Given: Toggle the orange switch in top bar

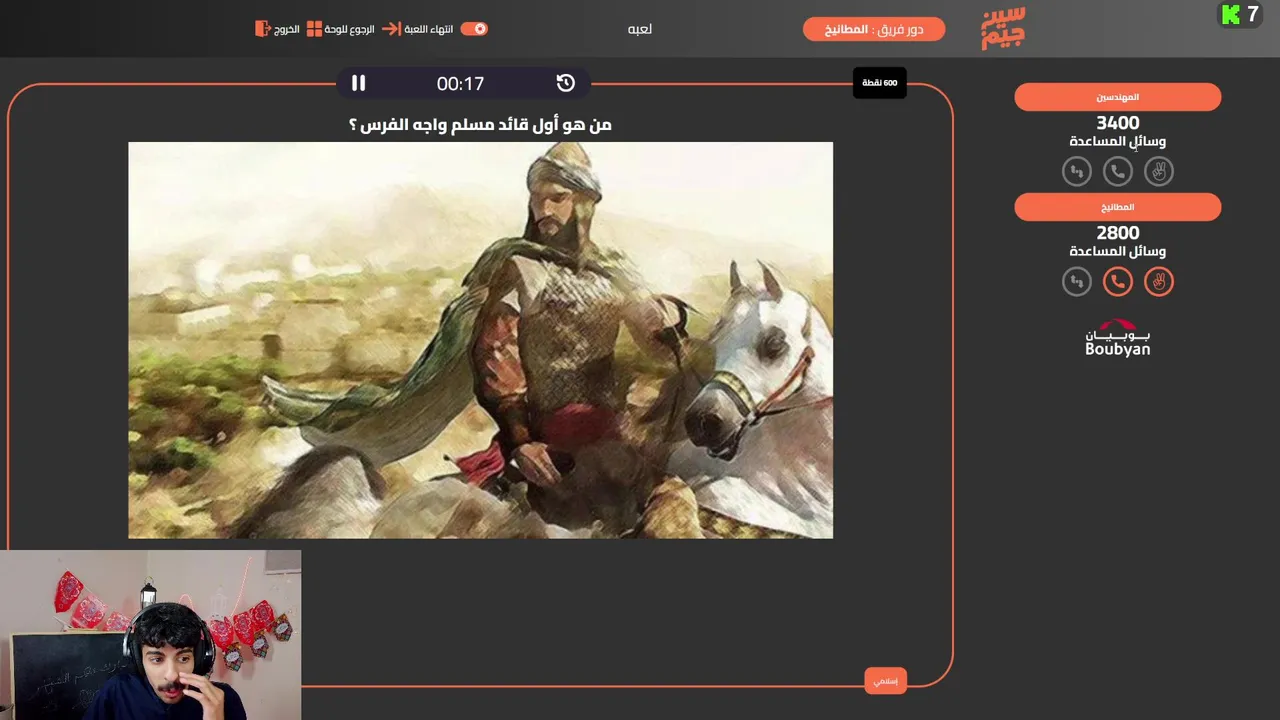Looking at the screenshot, I should point(474,29).
